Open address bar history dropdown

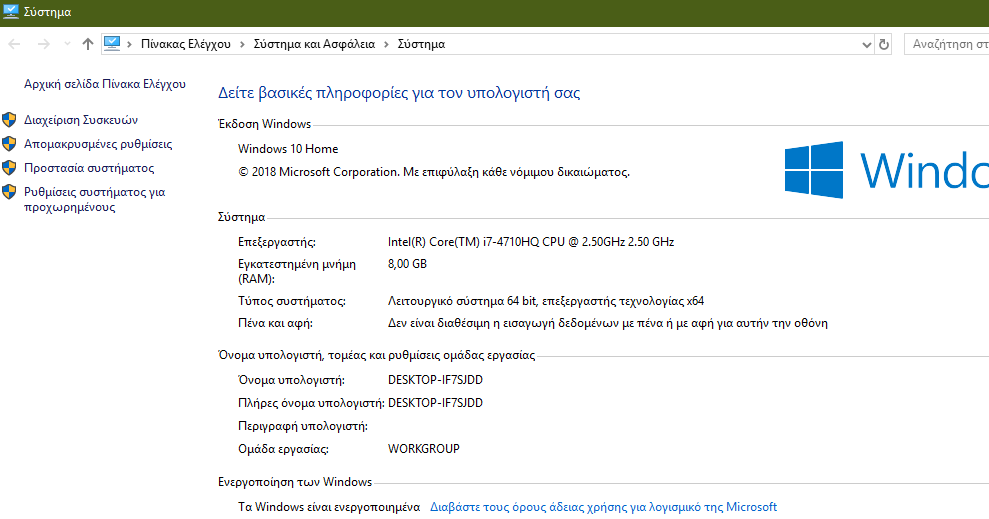coord(866,45)
